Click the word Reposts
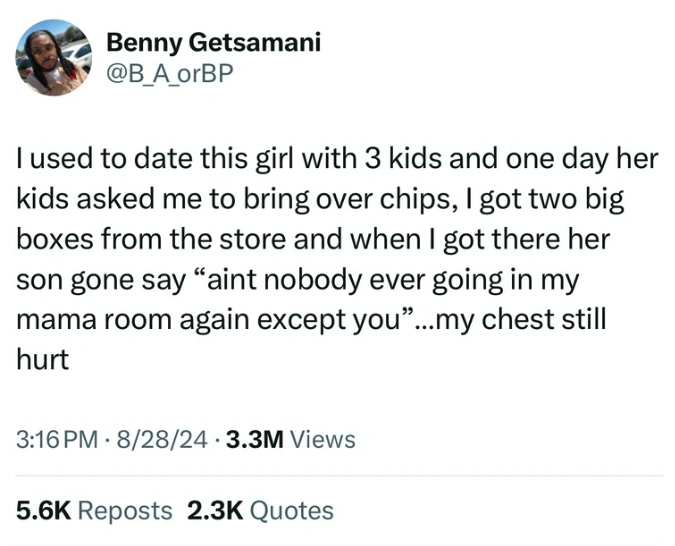This screenshot has height=546, width=675. (x=124, y=510)
